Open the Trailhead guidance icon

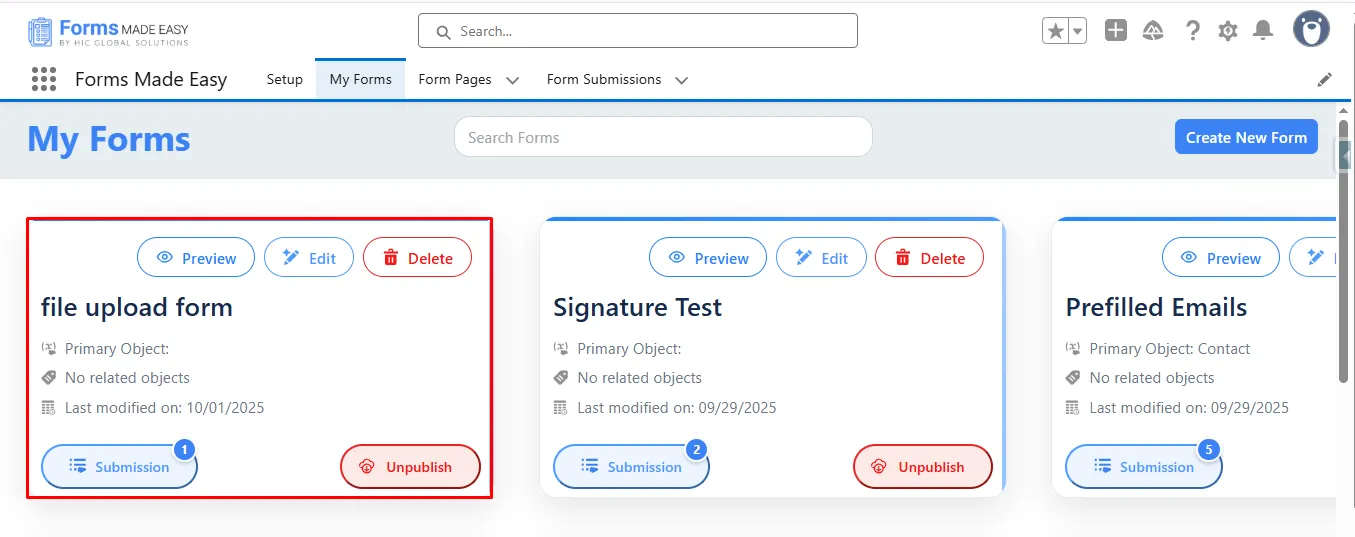(1153, 31)
